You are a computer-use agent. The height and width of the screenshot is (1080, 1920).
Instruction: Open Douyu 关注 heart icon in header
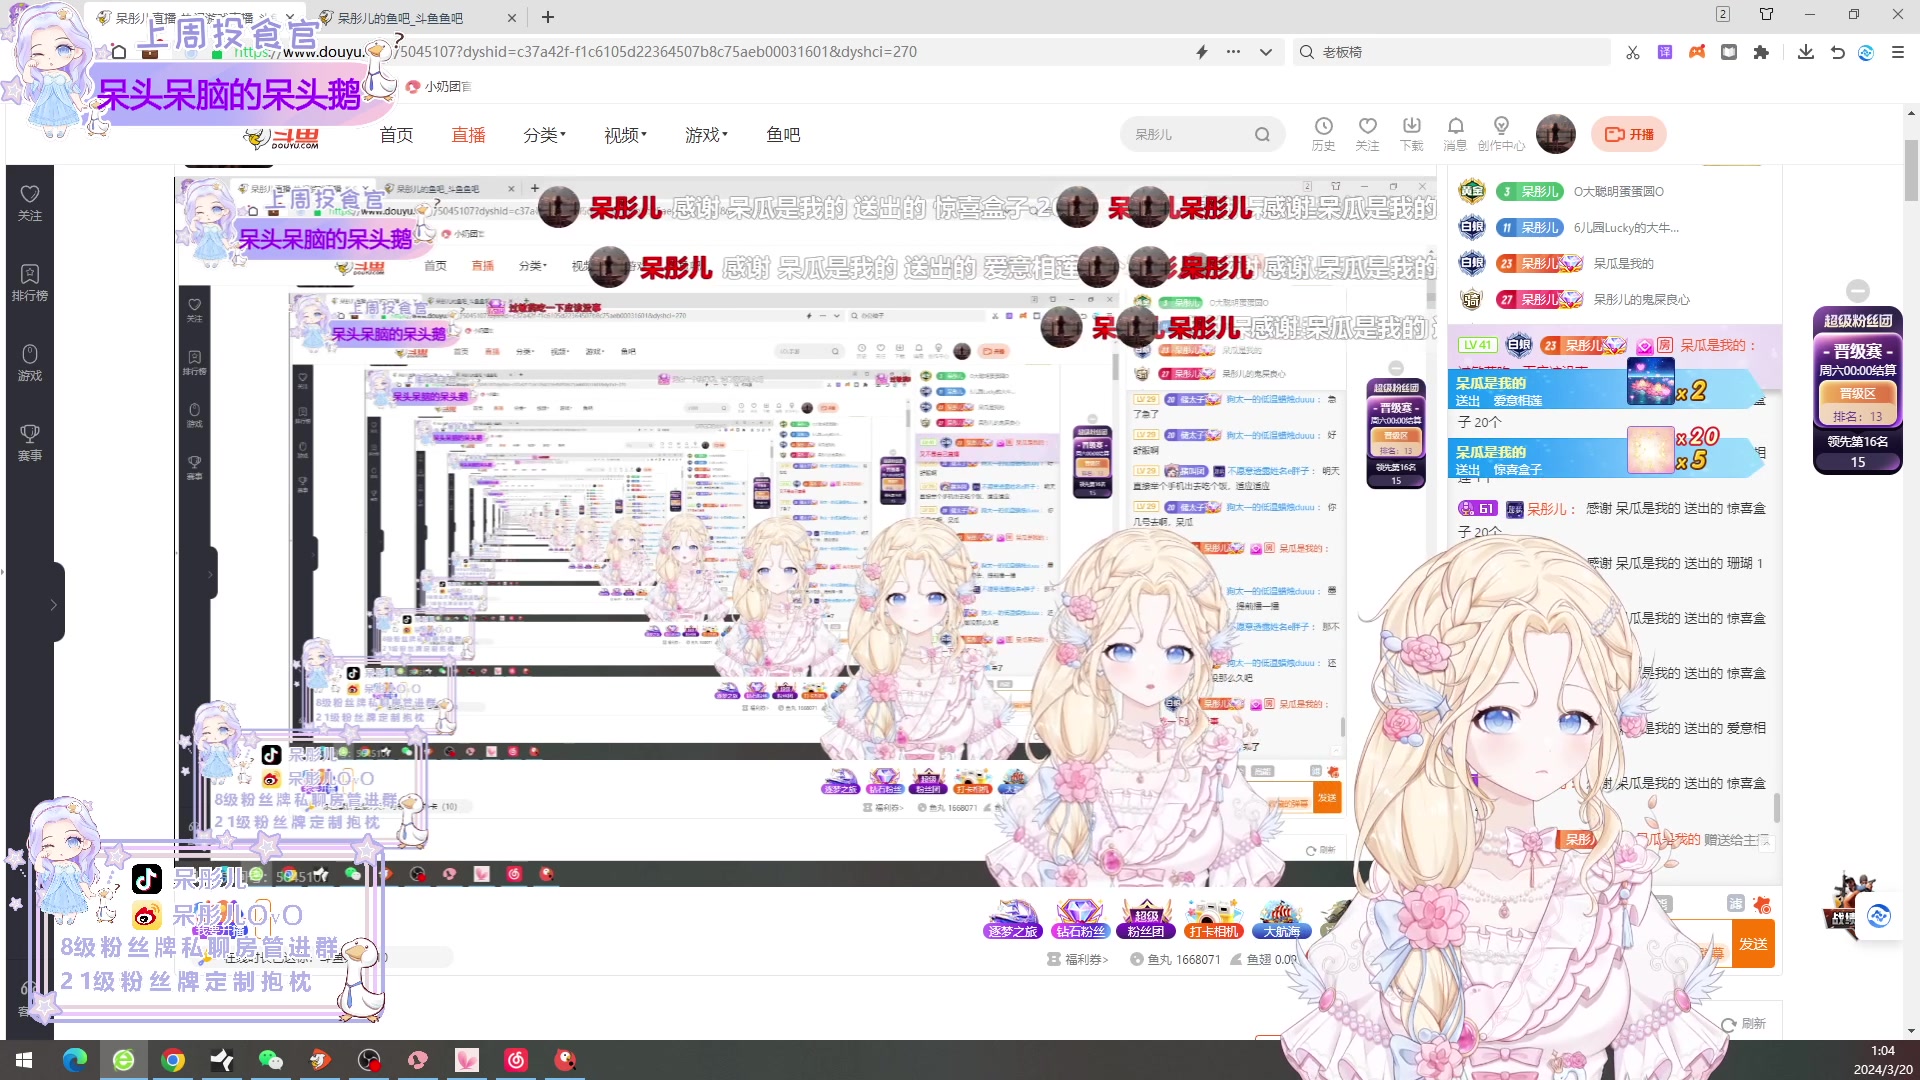pos(1367,133)
